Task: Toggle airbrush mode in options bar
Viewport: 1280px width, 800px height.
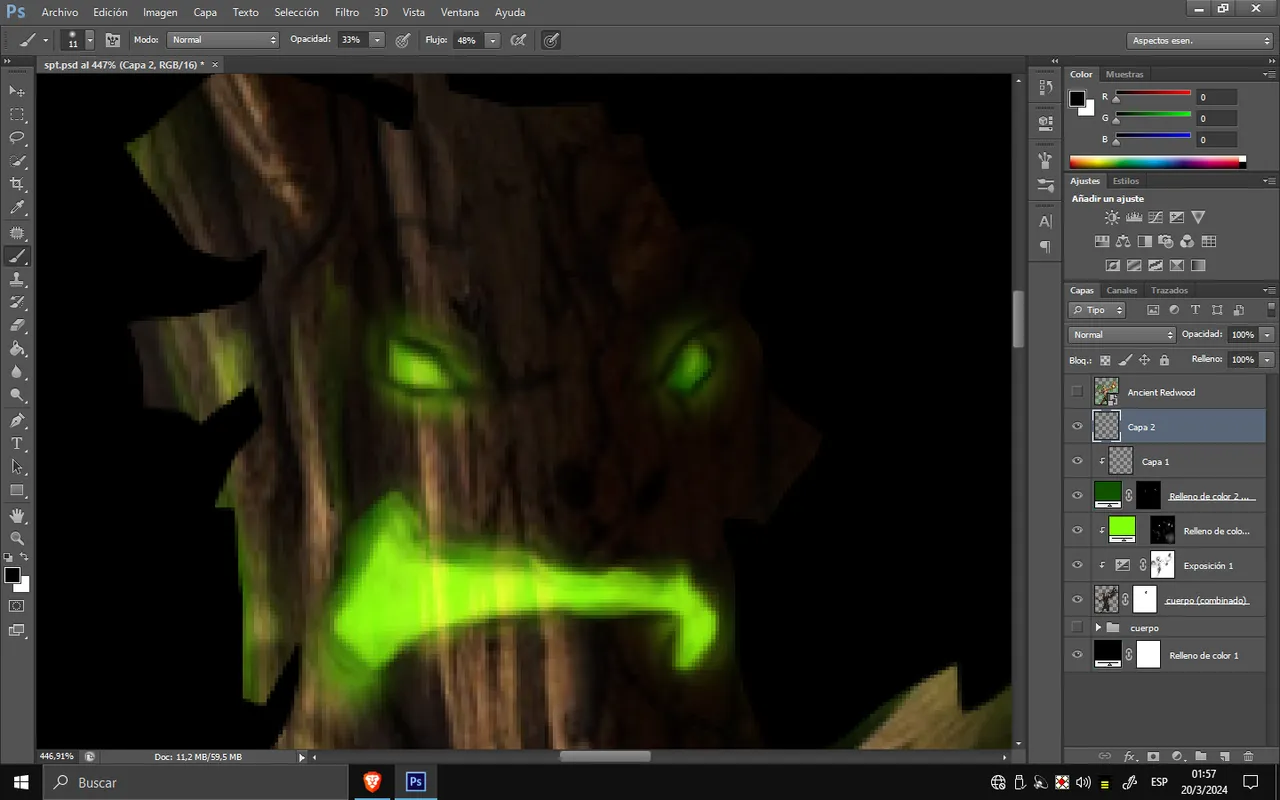Action: pyautogui.click(x=518, y=40)
